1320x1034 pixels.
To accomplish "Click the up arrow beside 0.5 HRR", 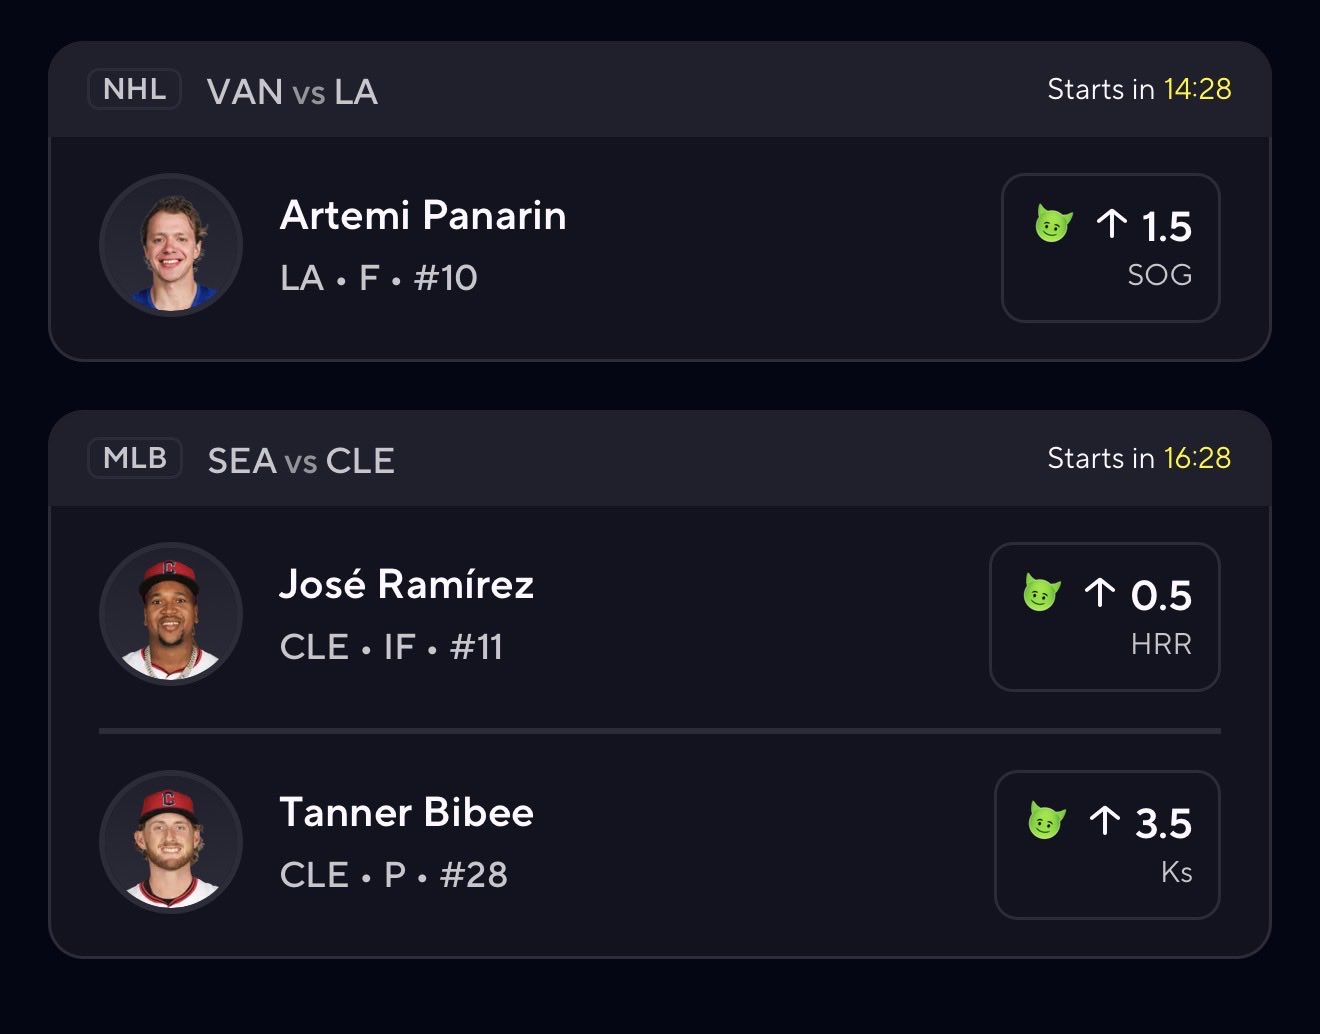I will (x=1099, y=593).
